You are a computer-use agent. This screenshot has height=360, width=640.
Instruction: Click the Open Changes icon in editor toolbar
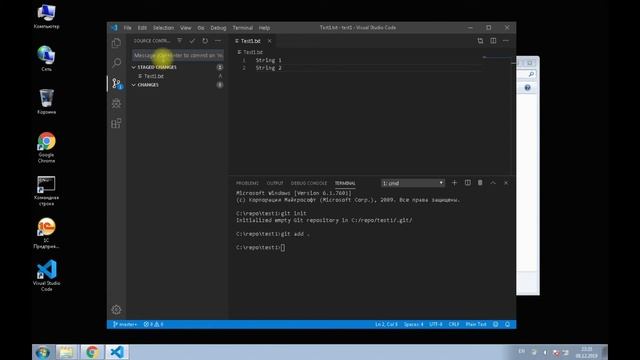(480, 41)
